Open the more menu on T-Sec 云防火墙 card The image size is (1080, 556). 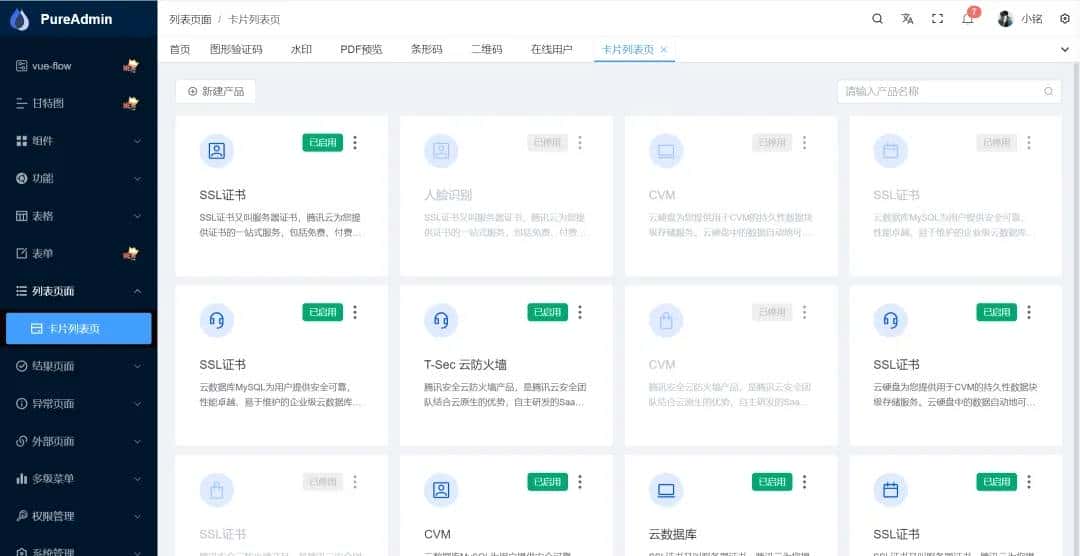click(x=580, y=312)
